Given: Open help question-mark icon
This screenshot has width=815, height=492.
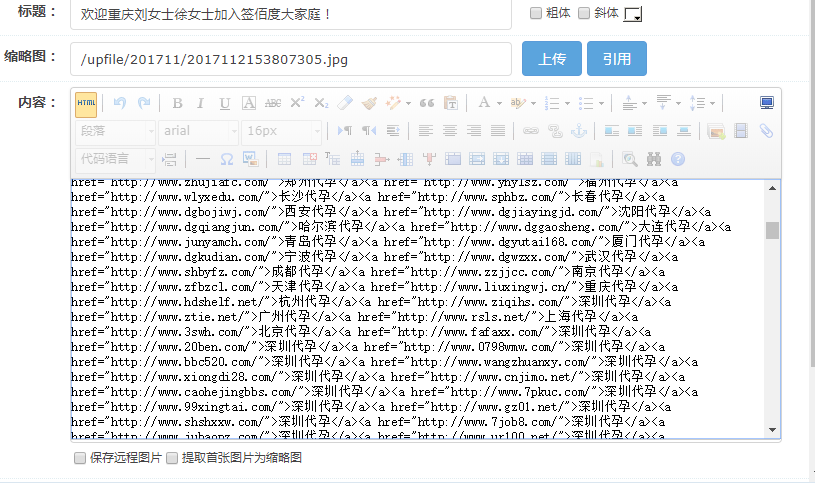Looking at the screenshot, I should tap(678, 159).
